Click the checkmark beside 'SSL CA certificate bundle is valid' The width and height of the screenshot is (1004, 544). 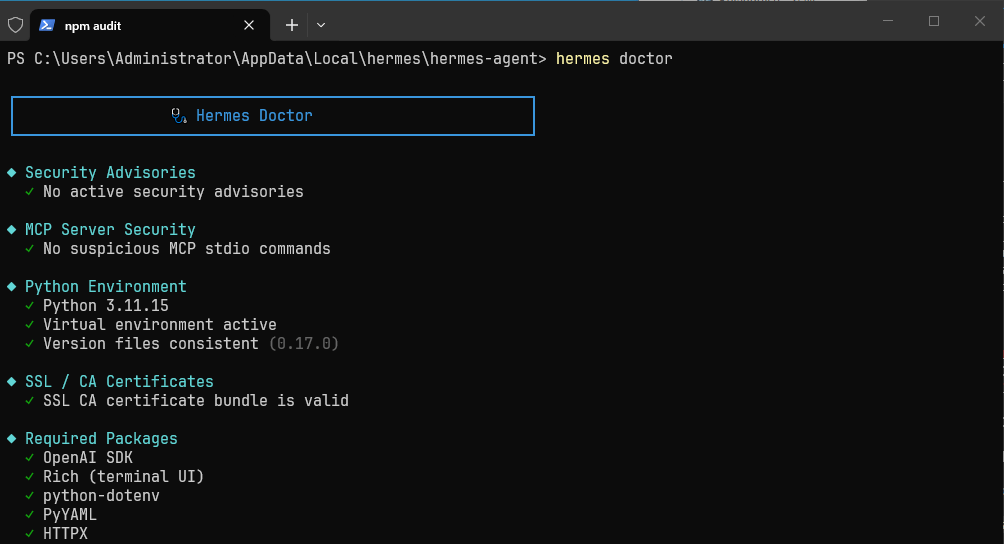[x=29, y=401]
